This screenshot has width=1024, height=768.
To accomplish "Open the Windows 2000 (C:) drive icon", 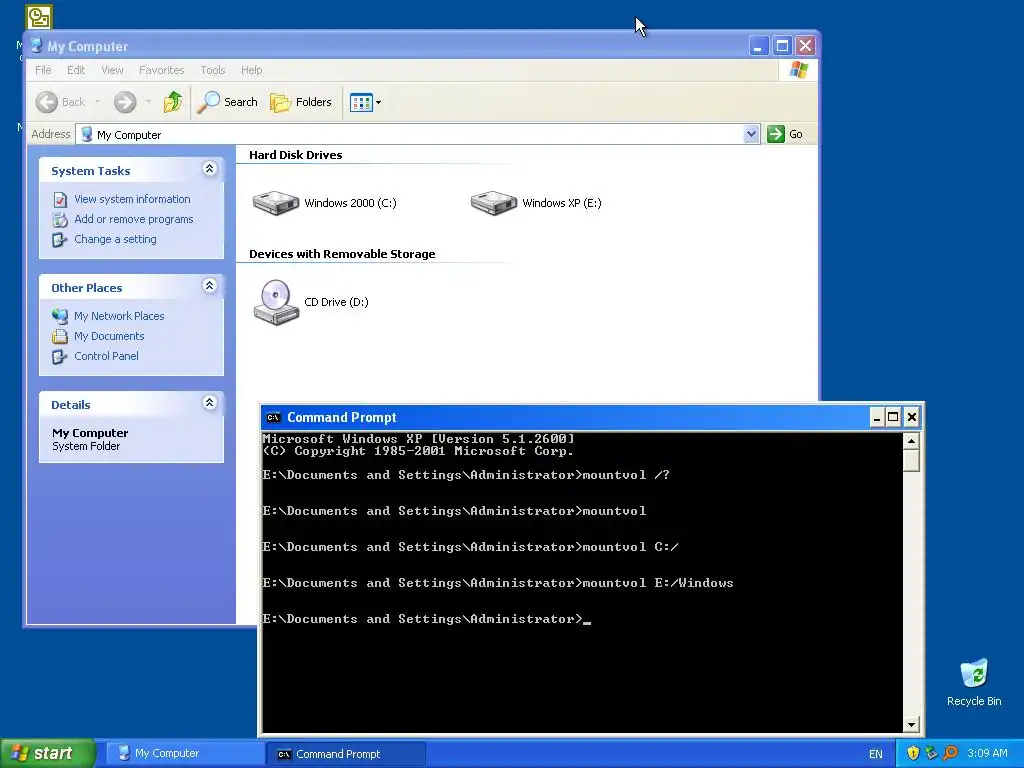I will (276, 202).
